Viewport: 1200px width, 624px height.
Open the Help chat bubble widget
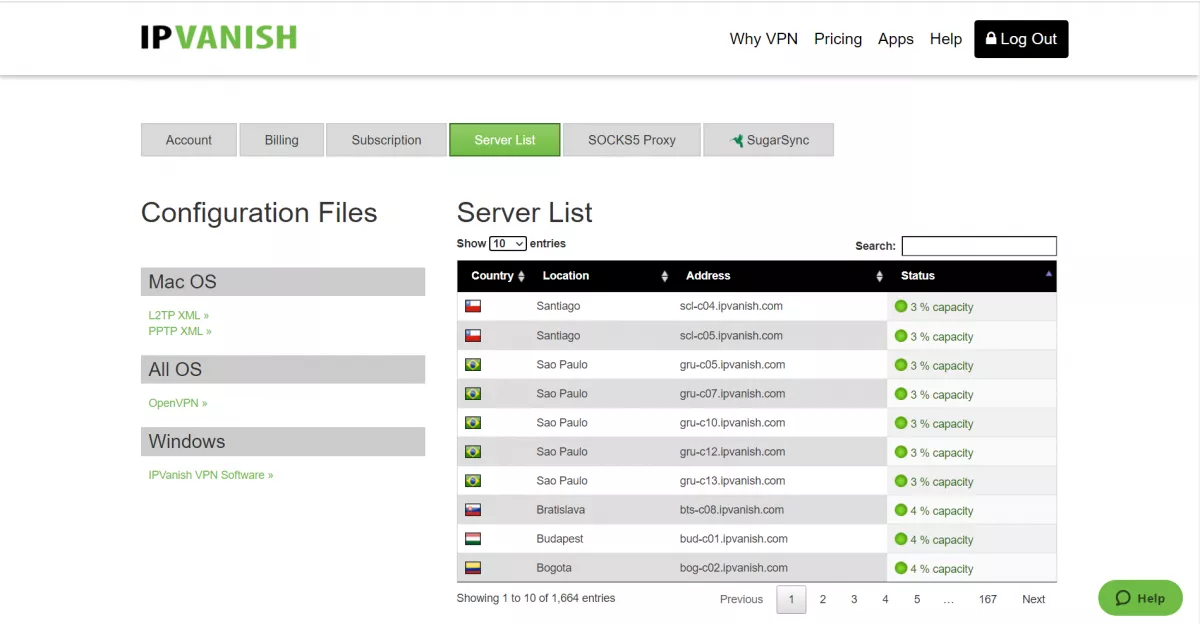(1140, 598)
